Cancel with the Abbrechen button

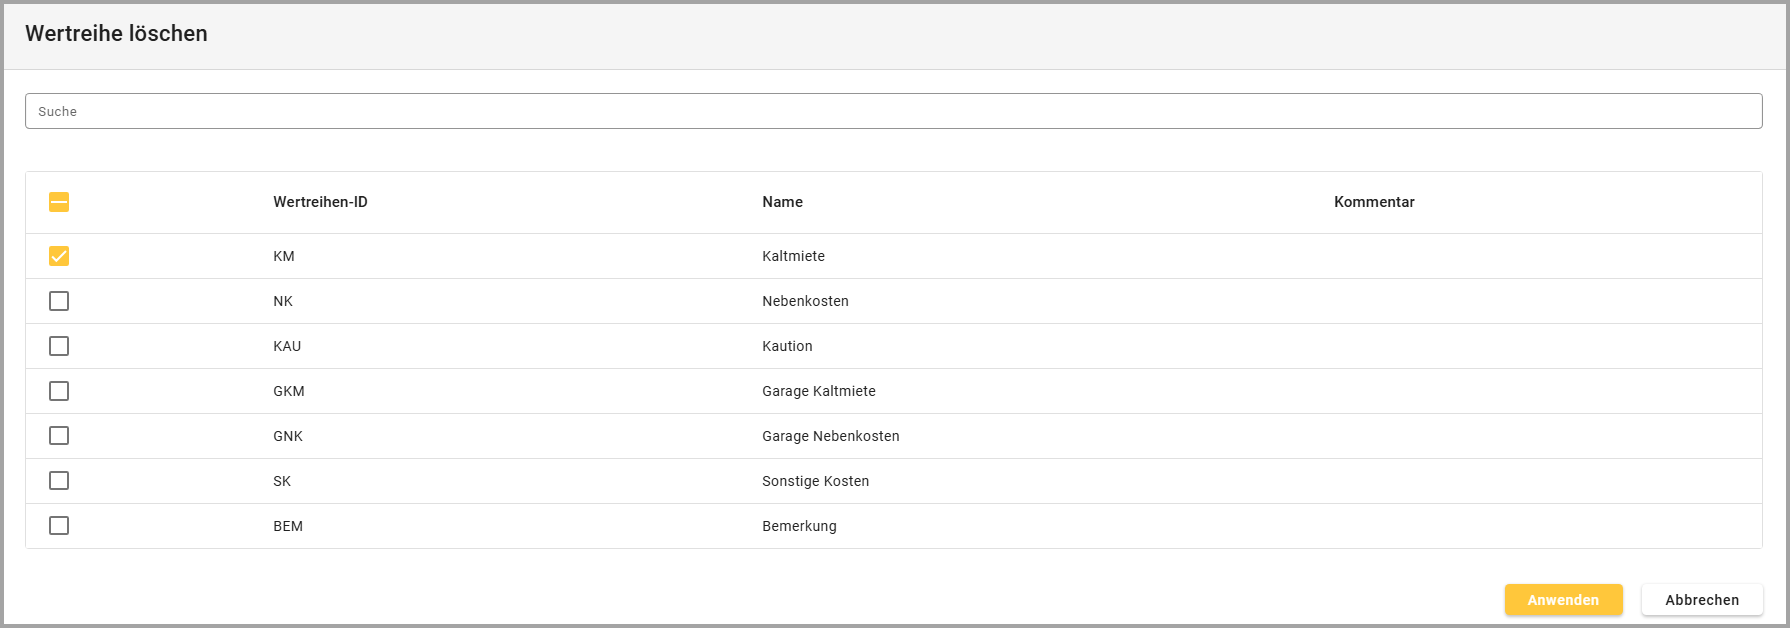tap(1701, 600)
